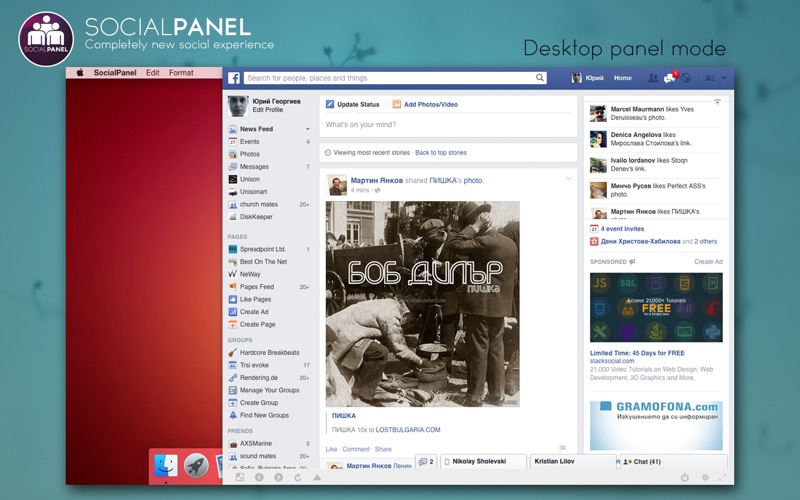The width and height of the screenshot is (800, 500).
Task: Click Marcel Maurmann ticker story
Action: point(656,113)
